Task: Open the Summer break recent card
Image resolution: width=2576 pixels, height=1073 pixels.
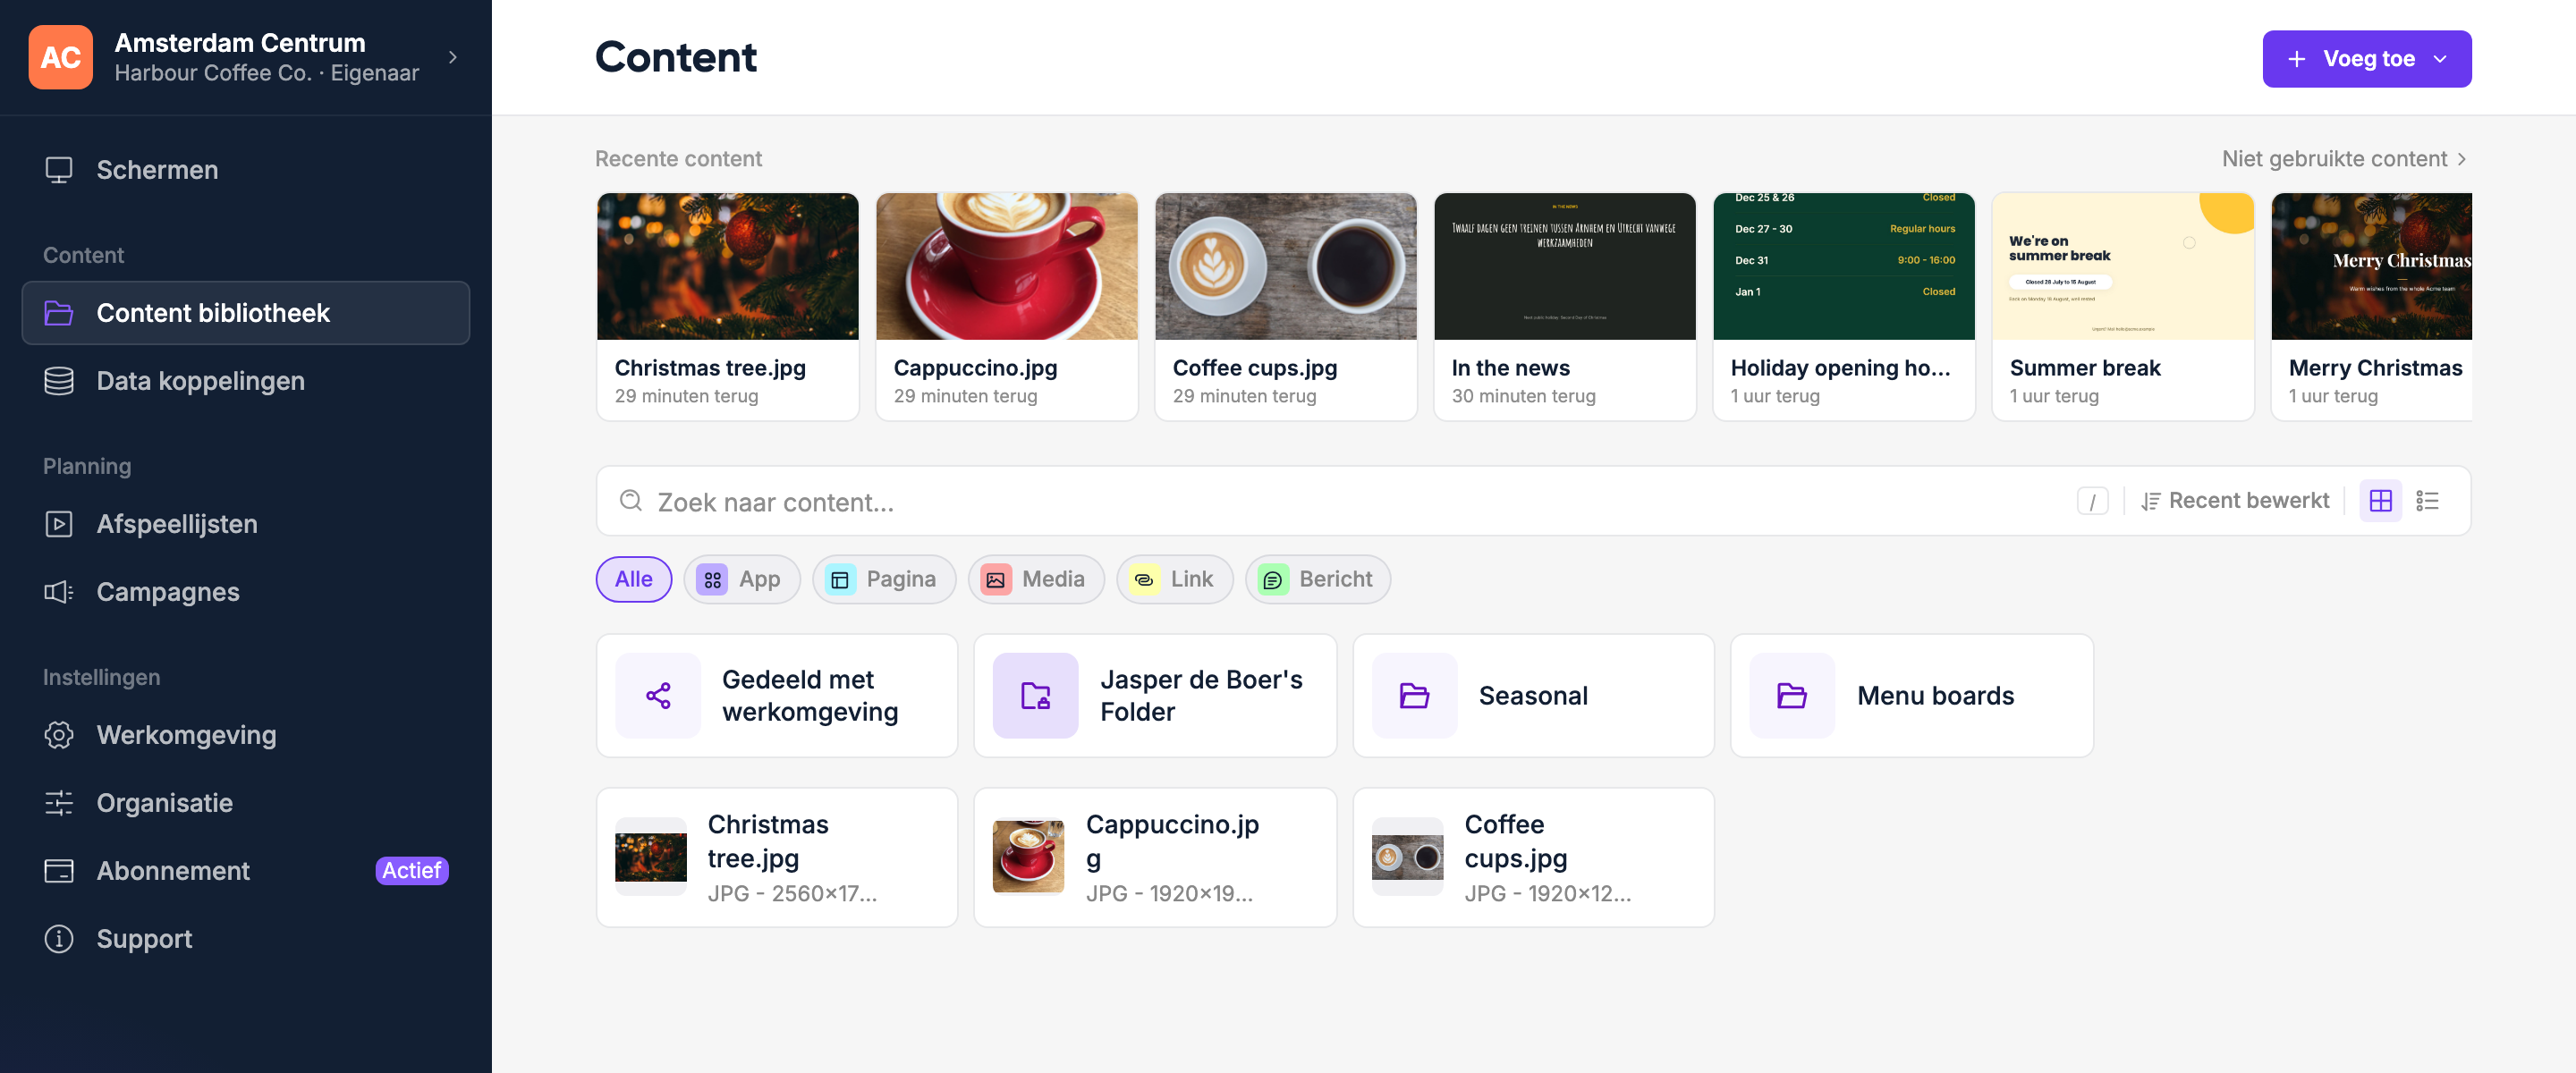Action: pyautogui.click(x=2123, y=307)
